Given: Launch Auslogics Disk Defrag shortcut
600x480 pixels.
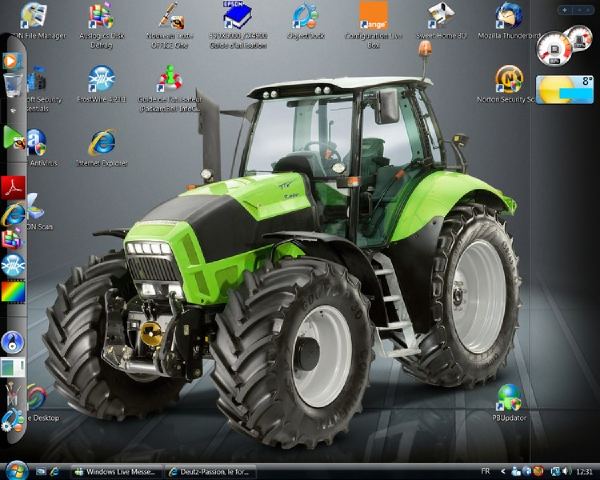Looking at the screenshot, I should click(x=101, y=25).
